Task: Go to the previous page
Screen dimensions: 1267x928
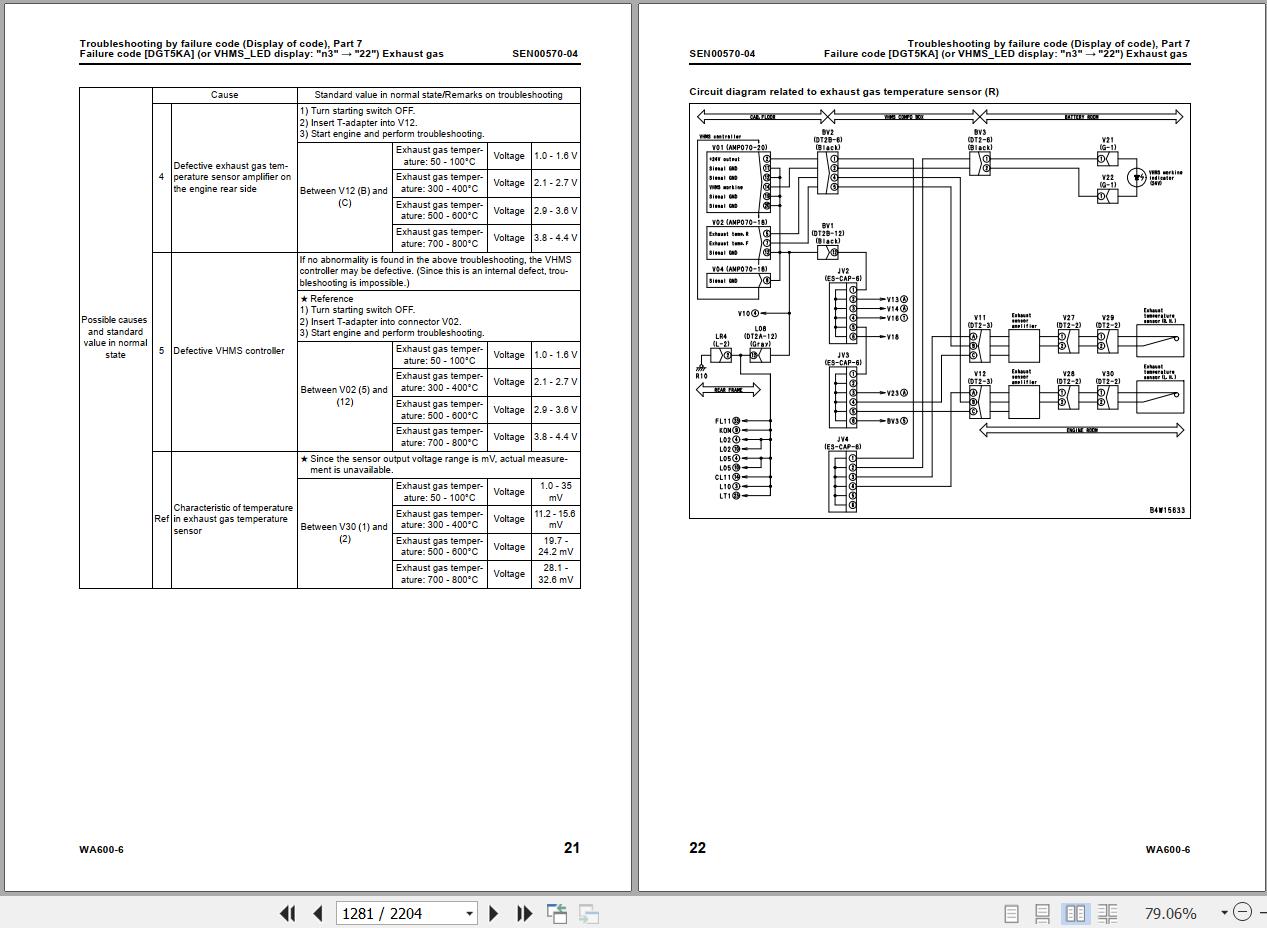Action: coord(318,913)
